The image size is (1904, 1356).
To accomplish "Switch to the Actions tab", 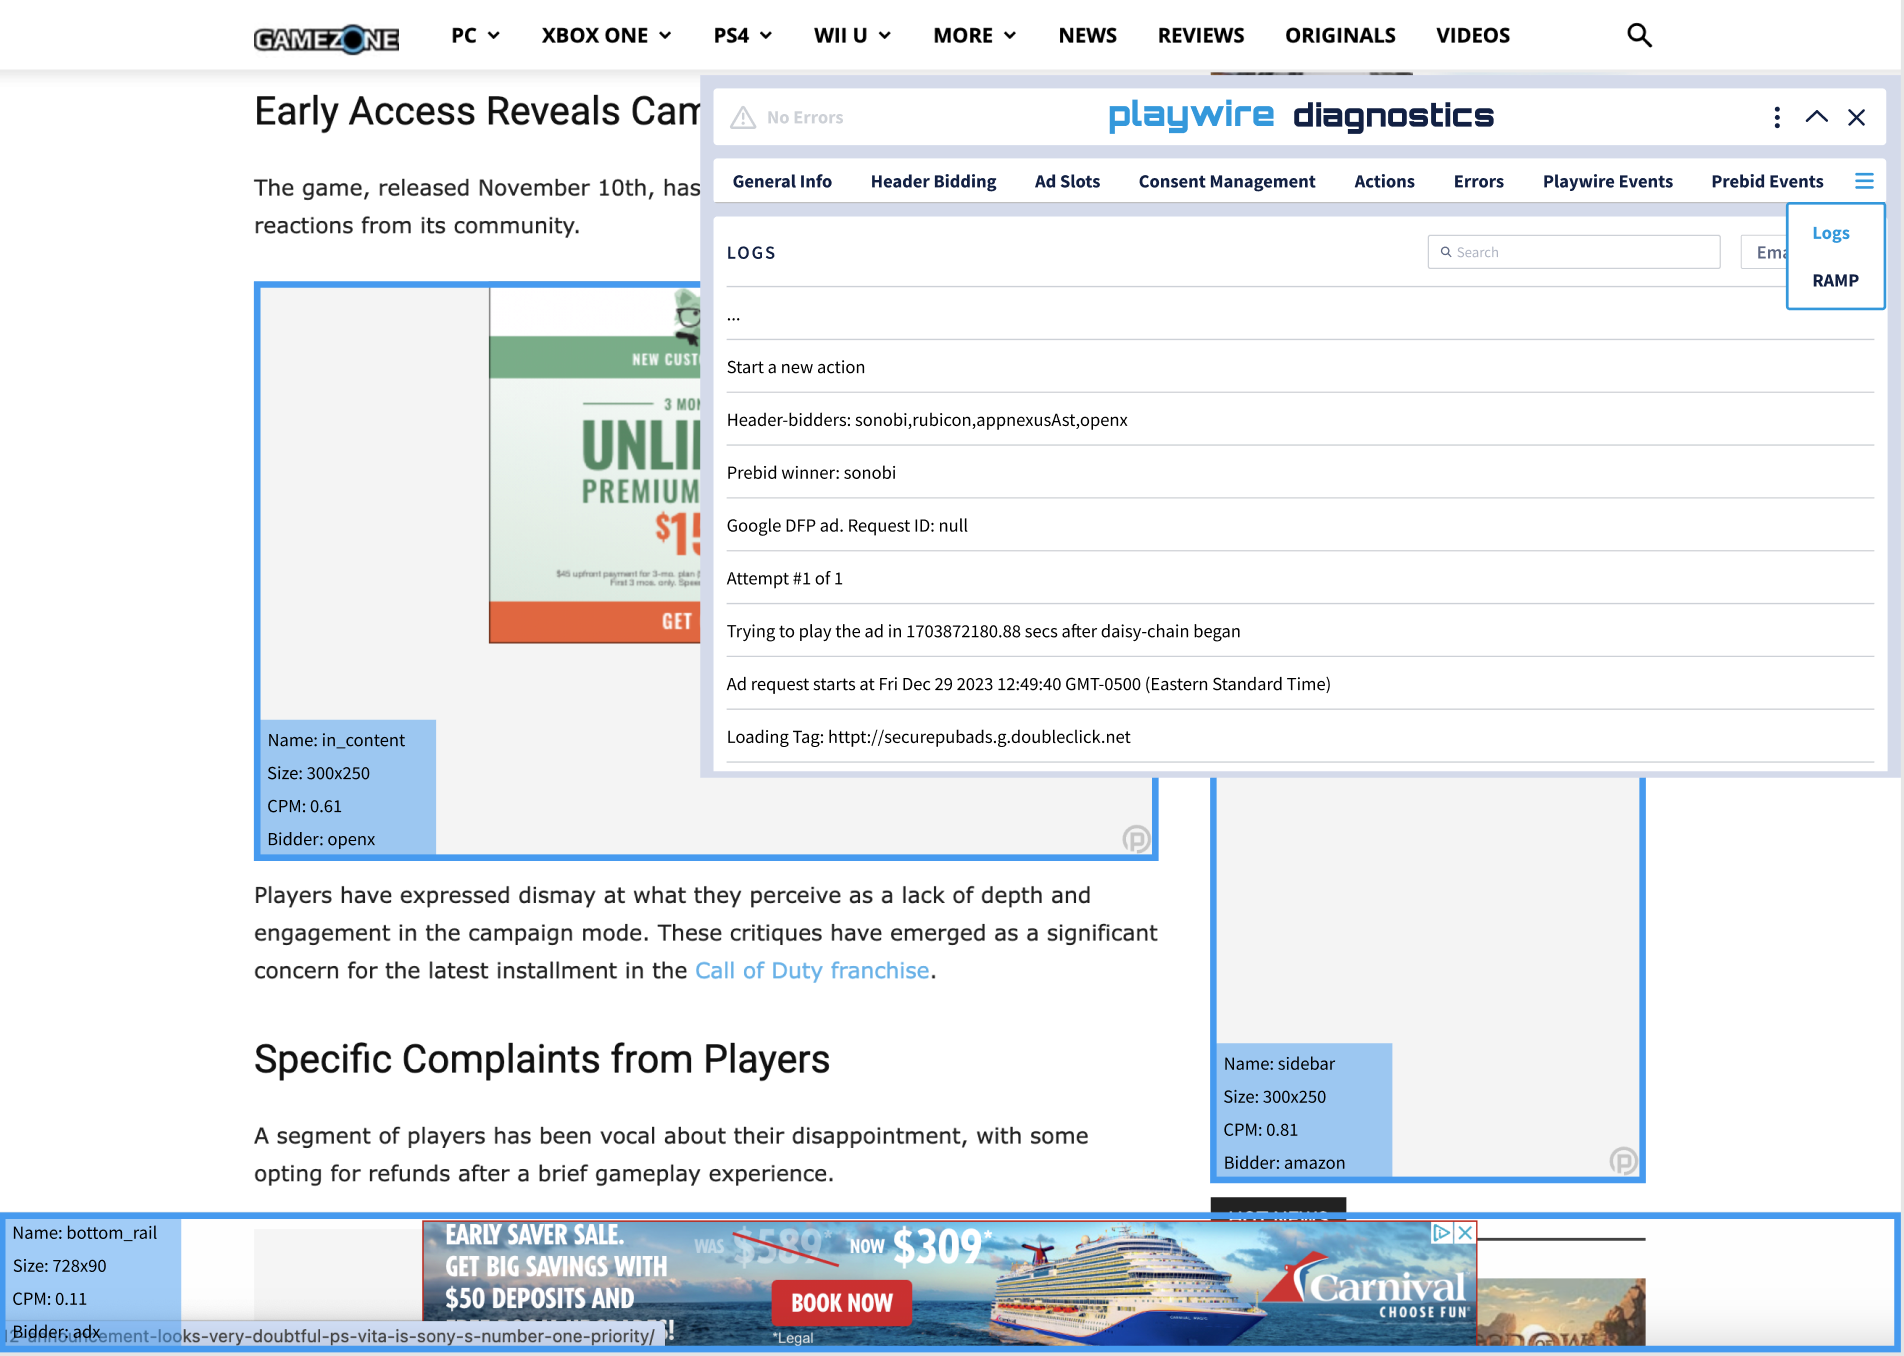I will (1384, 181).
